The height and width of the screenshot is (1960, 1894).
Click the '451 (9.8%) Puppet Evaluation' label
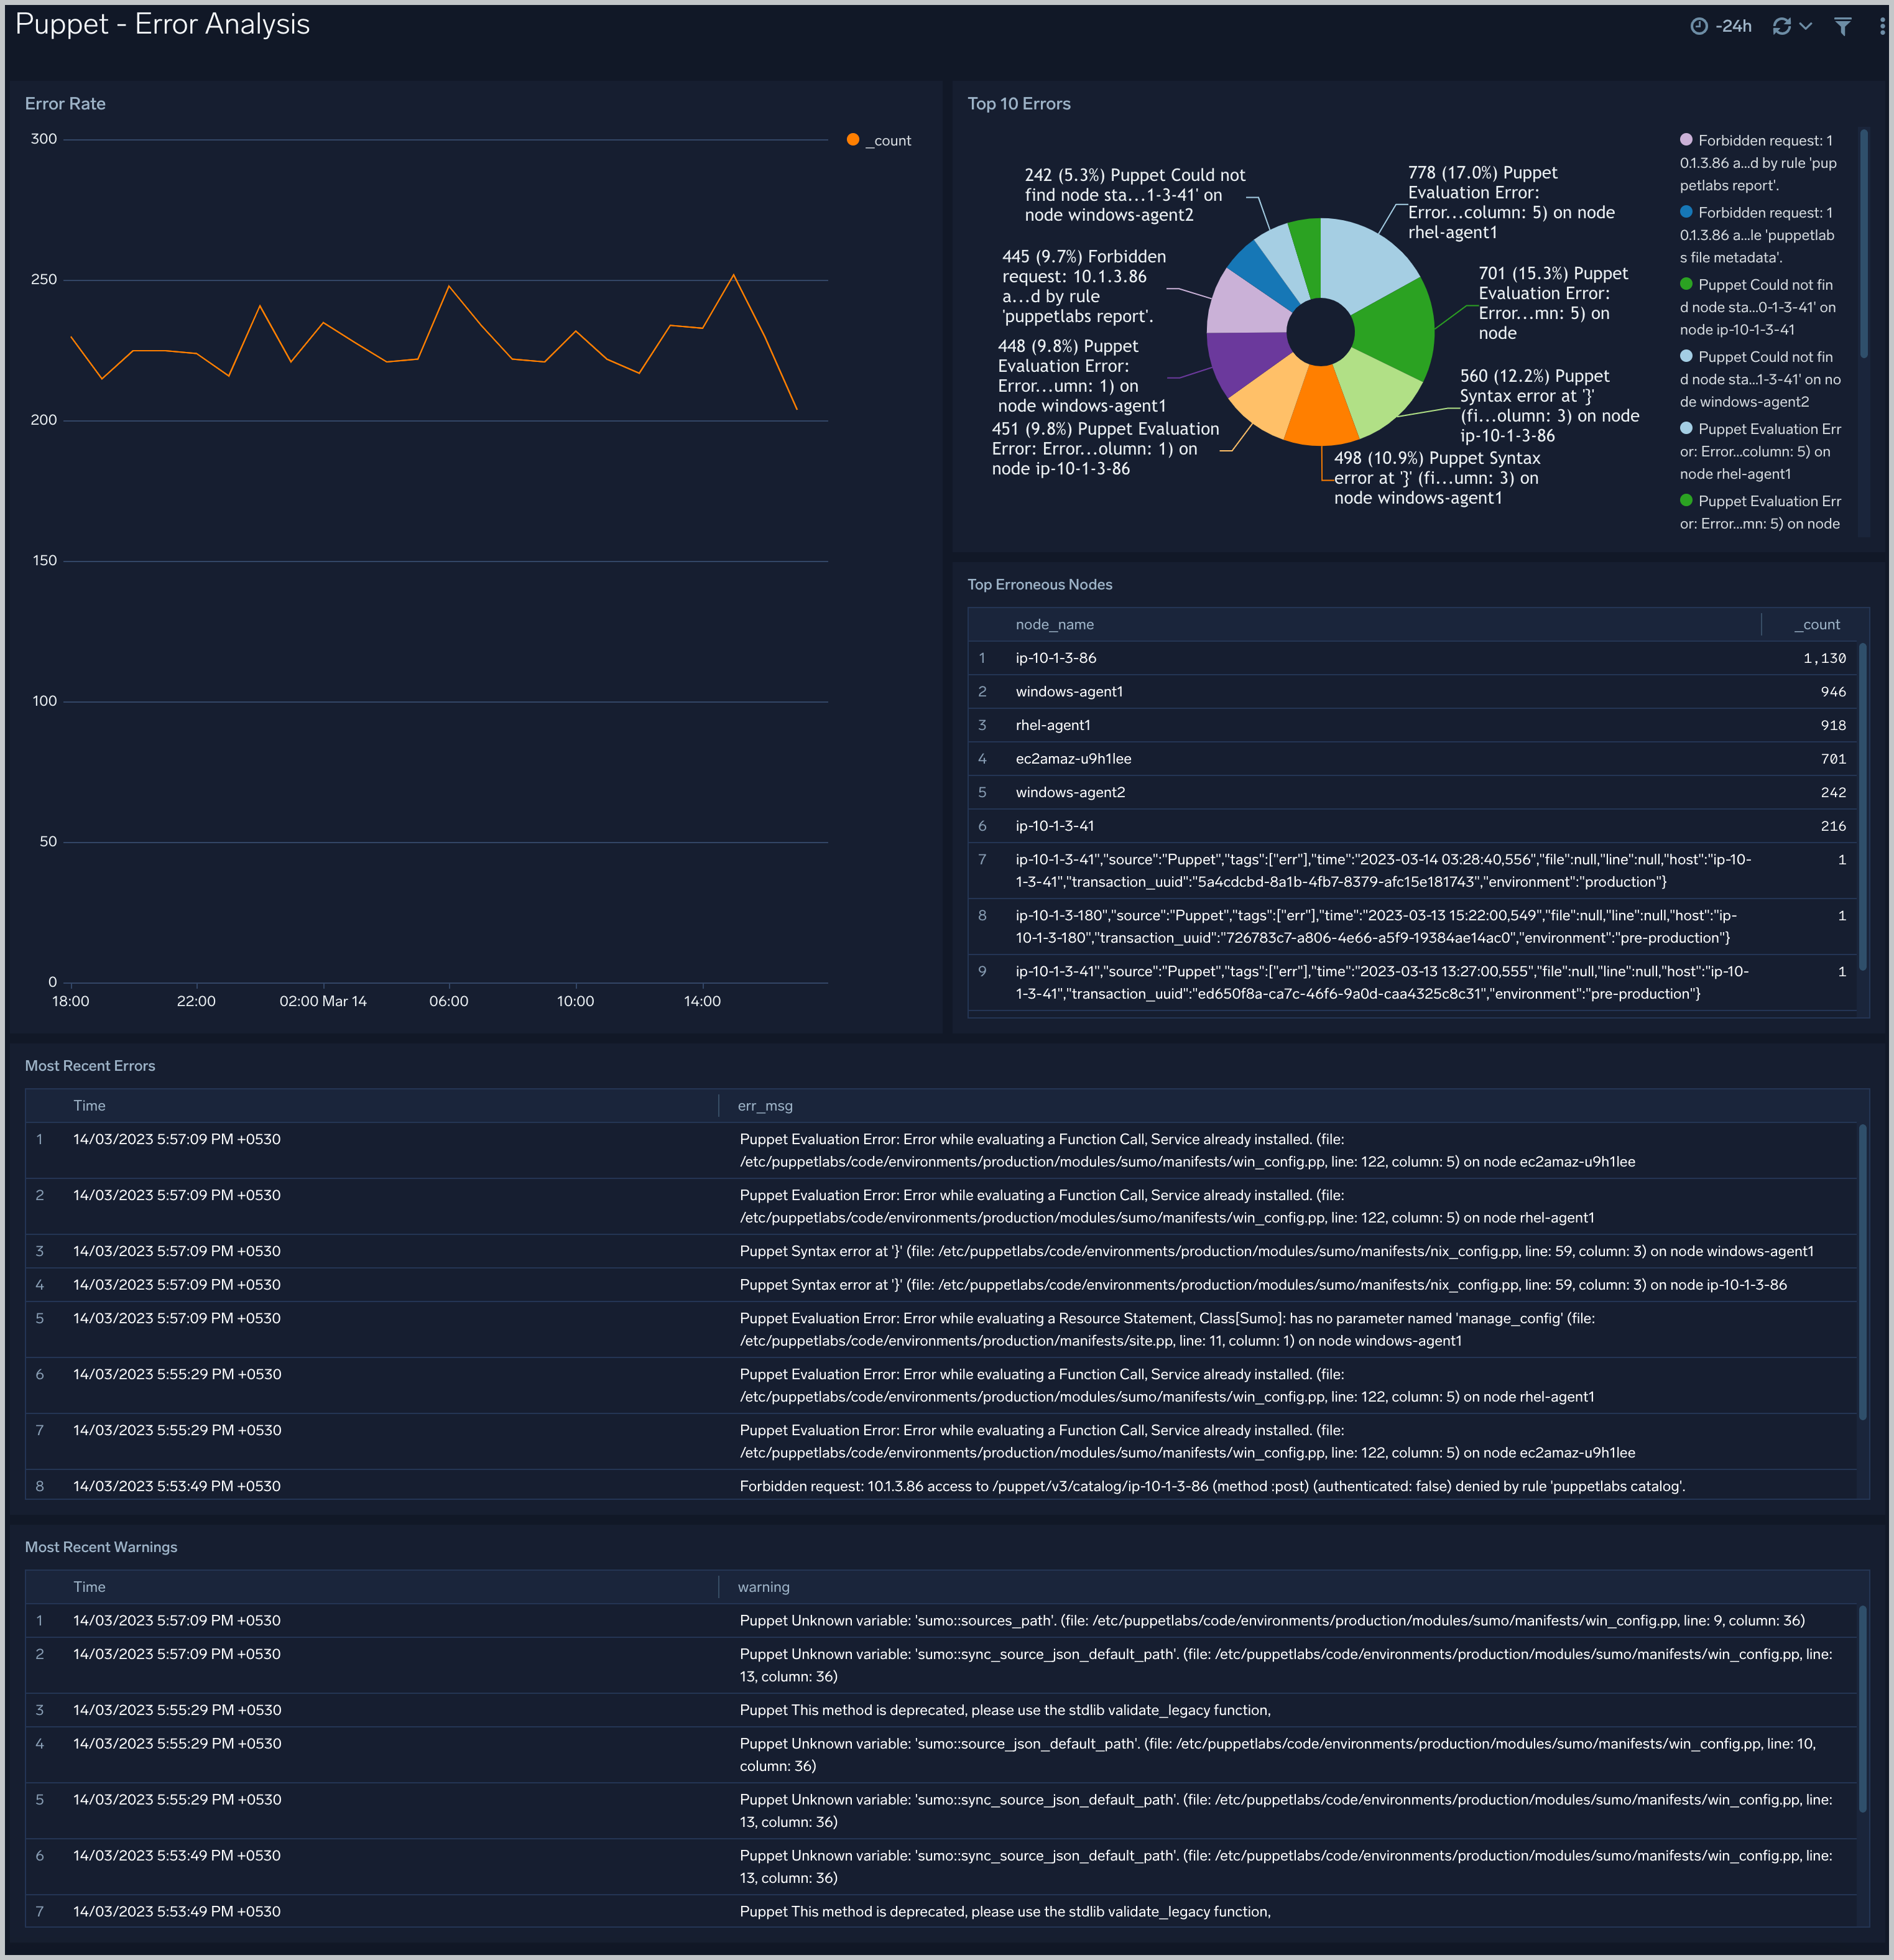pyautogui.click(x=1105, y=448)
